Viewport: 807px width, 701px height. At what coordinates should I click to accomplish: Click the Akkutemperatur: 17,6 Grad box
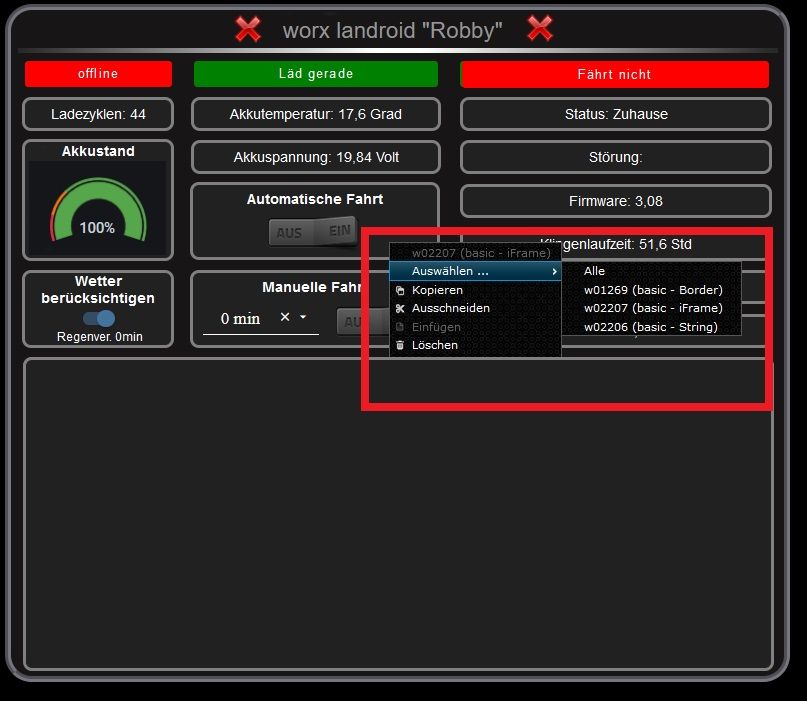316,114
